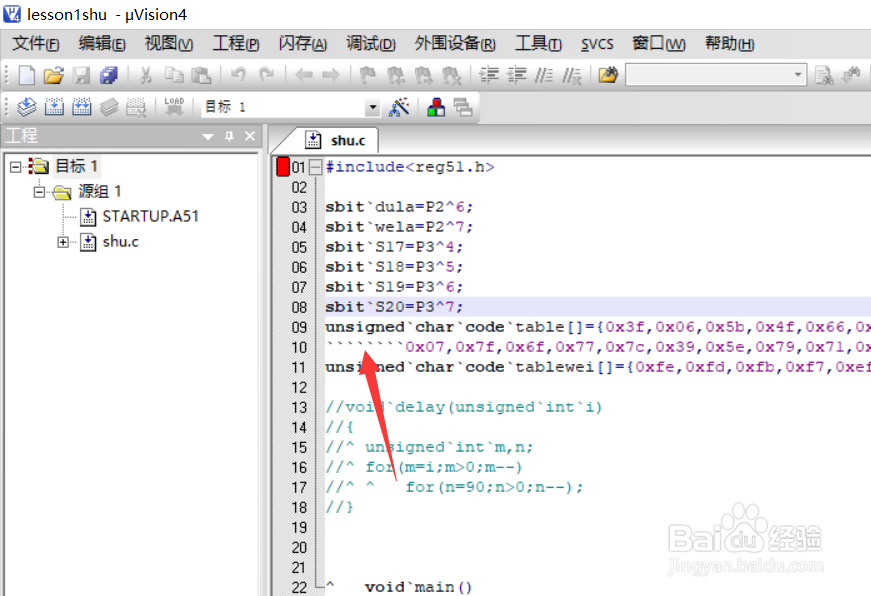Open Manage Components with the colored blocks icon
This screenshot has width=871, height=596.
(436, 107)
